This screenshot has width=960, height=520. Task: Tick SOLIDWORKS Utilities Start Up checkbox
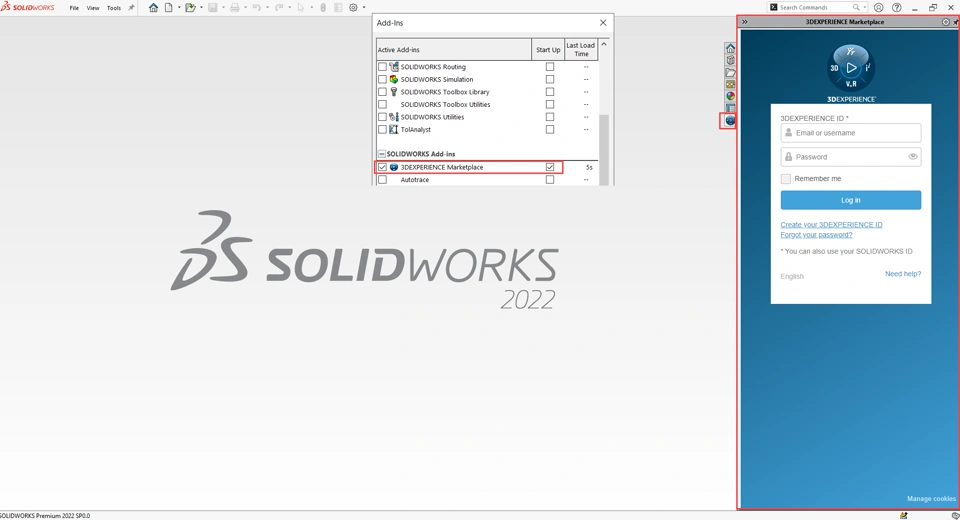pos(550,117)
